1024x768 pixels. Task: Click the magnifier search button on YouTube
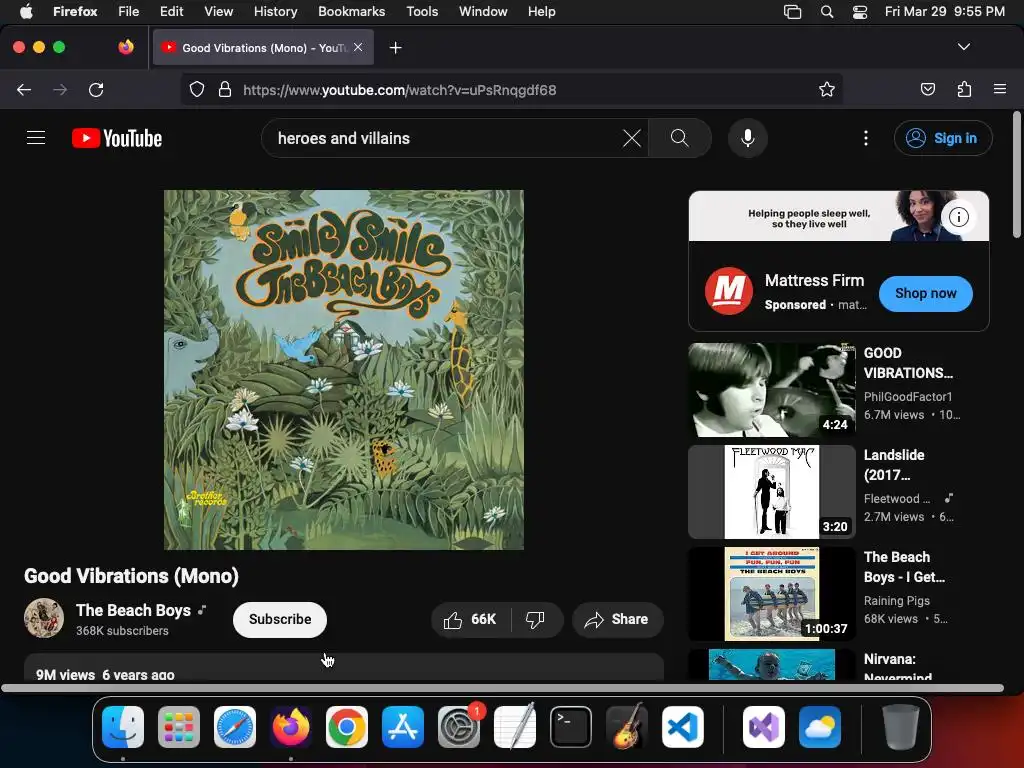(680, 138)
